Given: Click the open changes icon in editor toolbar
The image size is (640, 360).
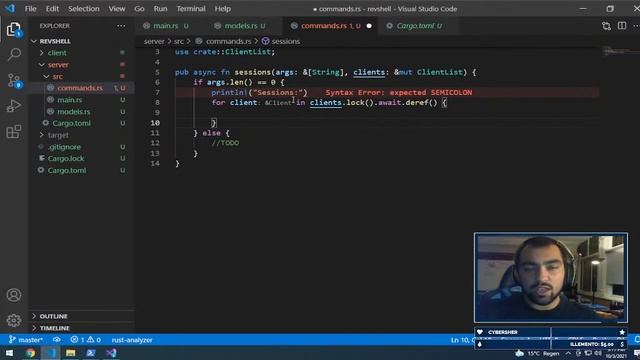Looking at the screenshot, I should pos(606,26).
